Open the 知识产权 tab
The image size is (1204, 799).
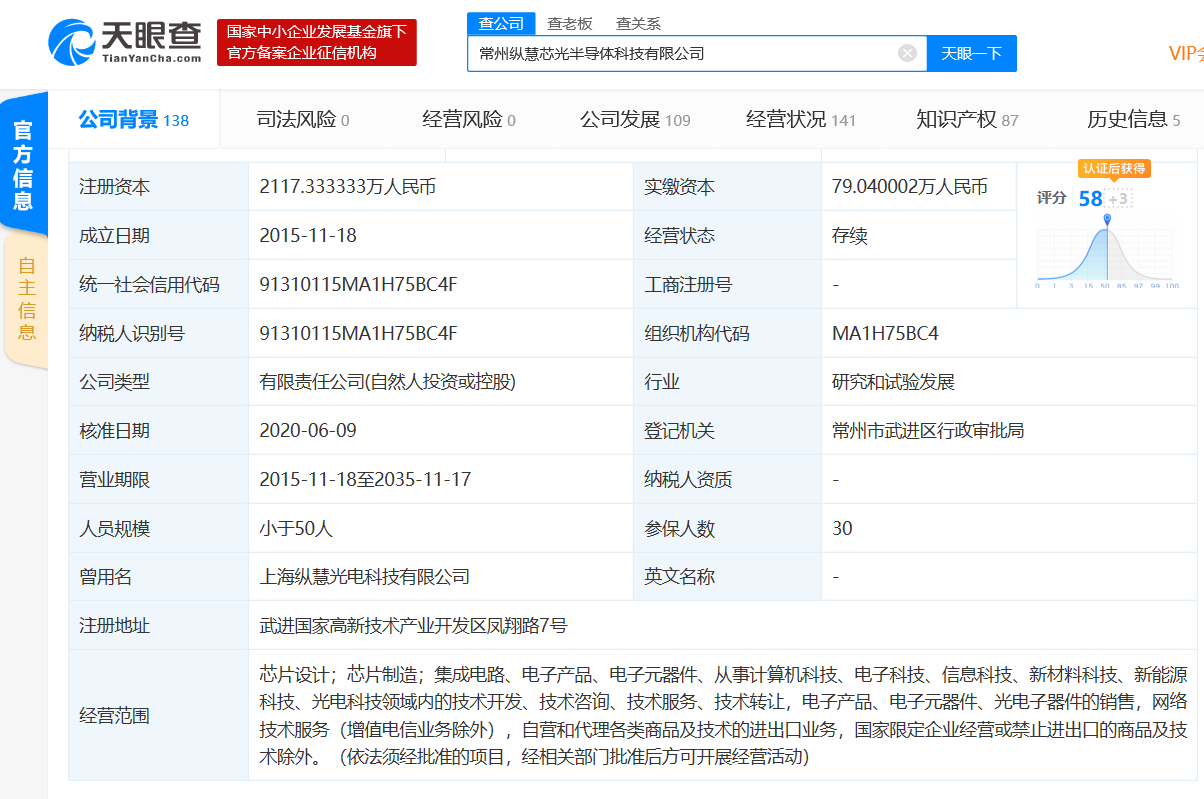click(x=966, y=120)
